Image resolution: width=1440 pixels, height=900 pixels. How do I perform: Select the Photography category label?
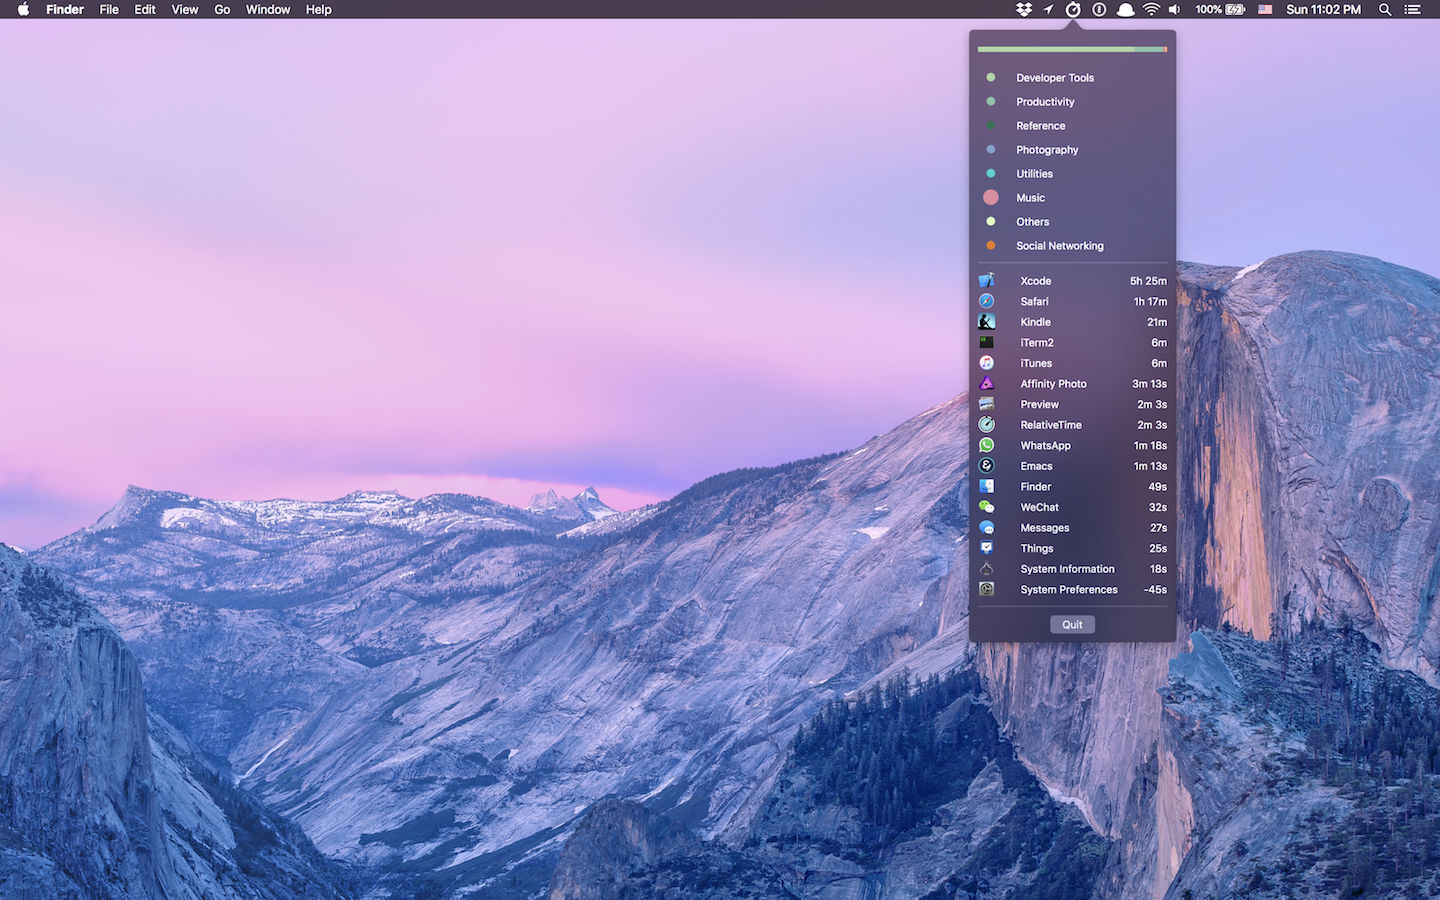(1047, 150)
